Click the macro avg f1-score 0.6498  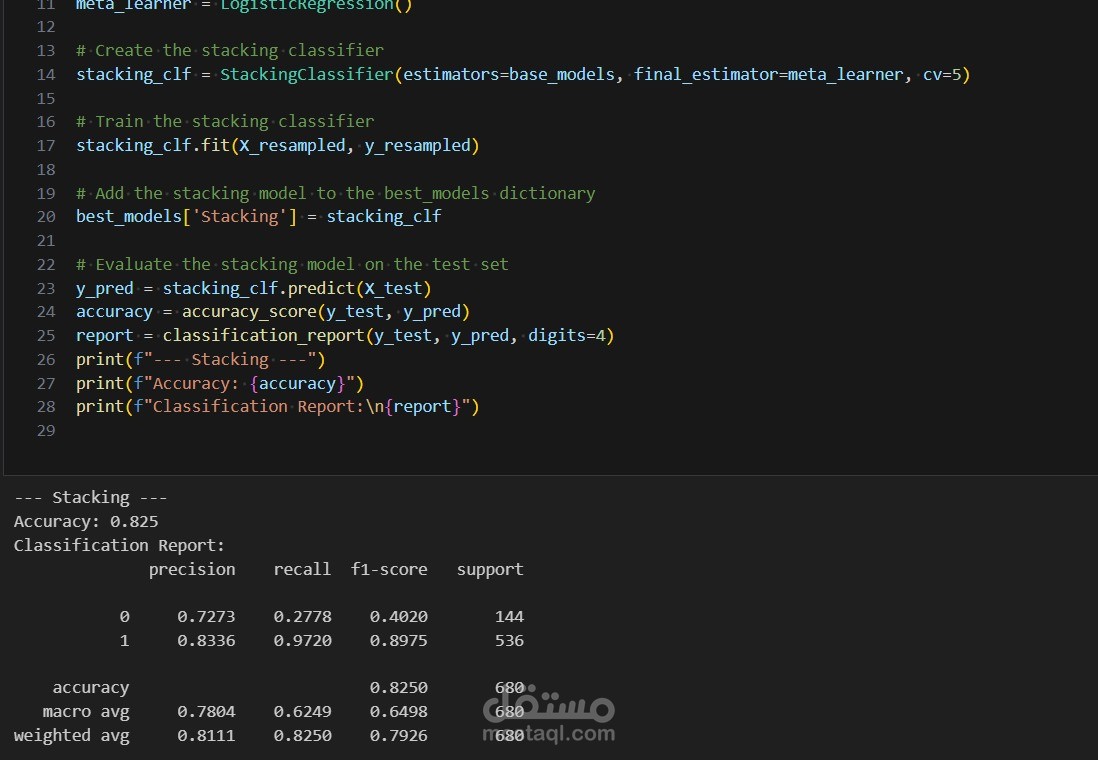coord(398,712)
